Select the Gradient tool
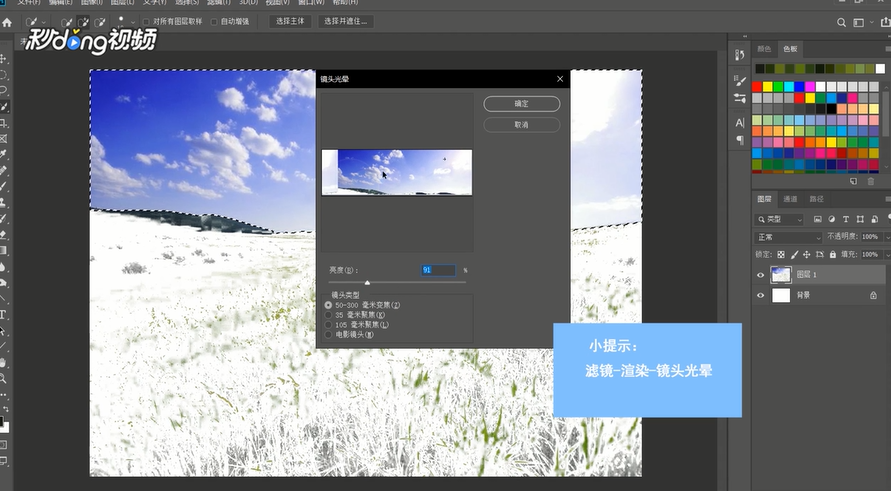The height and width of the screenshot is (491, 891). point(3,250)
